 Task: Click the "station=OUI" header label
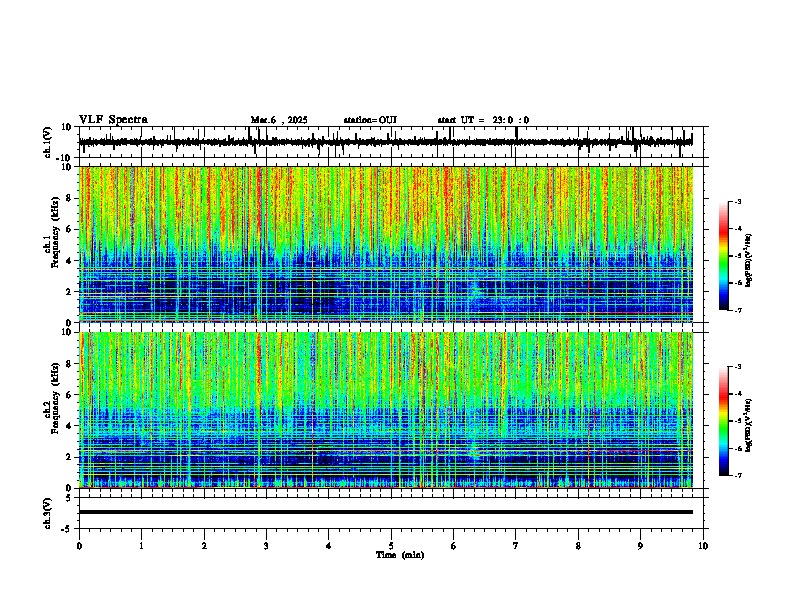tap(370, 120)
